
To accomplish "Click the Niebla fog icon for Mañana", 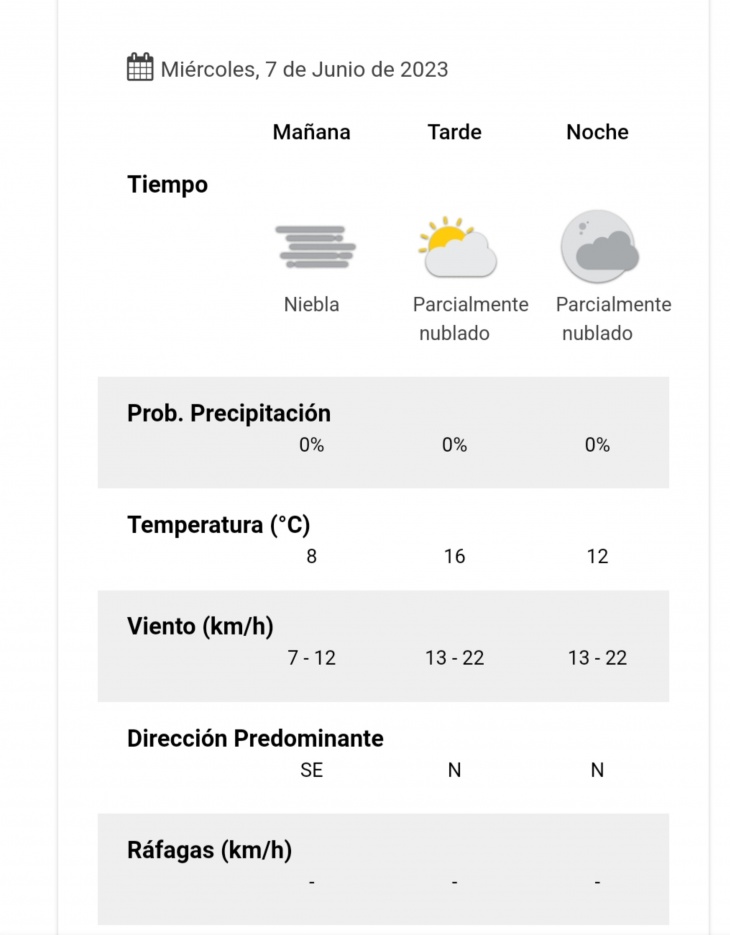I will [x=315, y=247].
